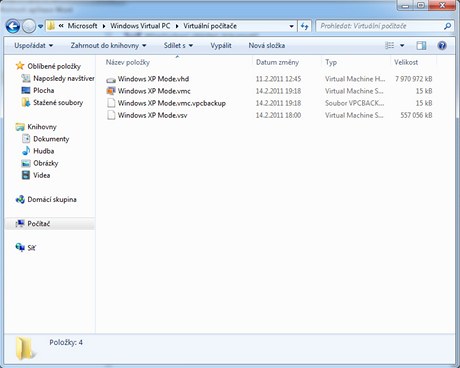The height and width of the screenshot is (368, 460).
Task: Click the Domácí skupina homegroup icon
Action: click(20, 199)
